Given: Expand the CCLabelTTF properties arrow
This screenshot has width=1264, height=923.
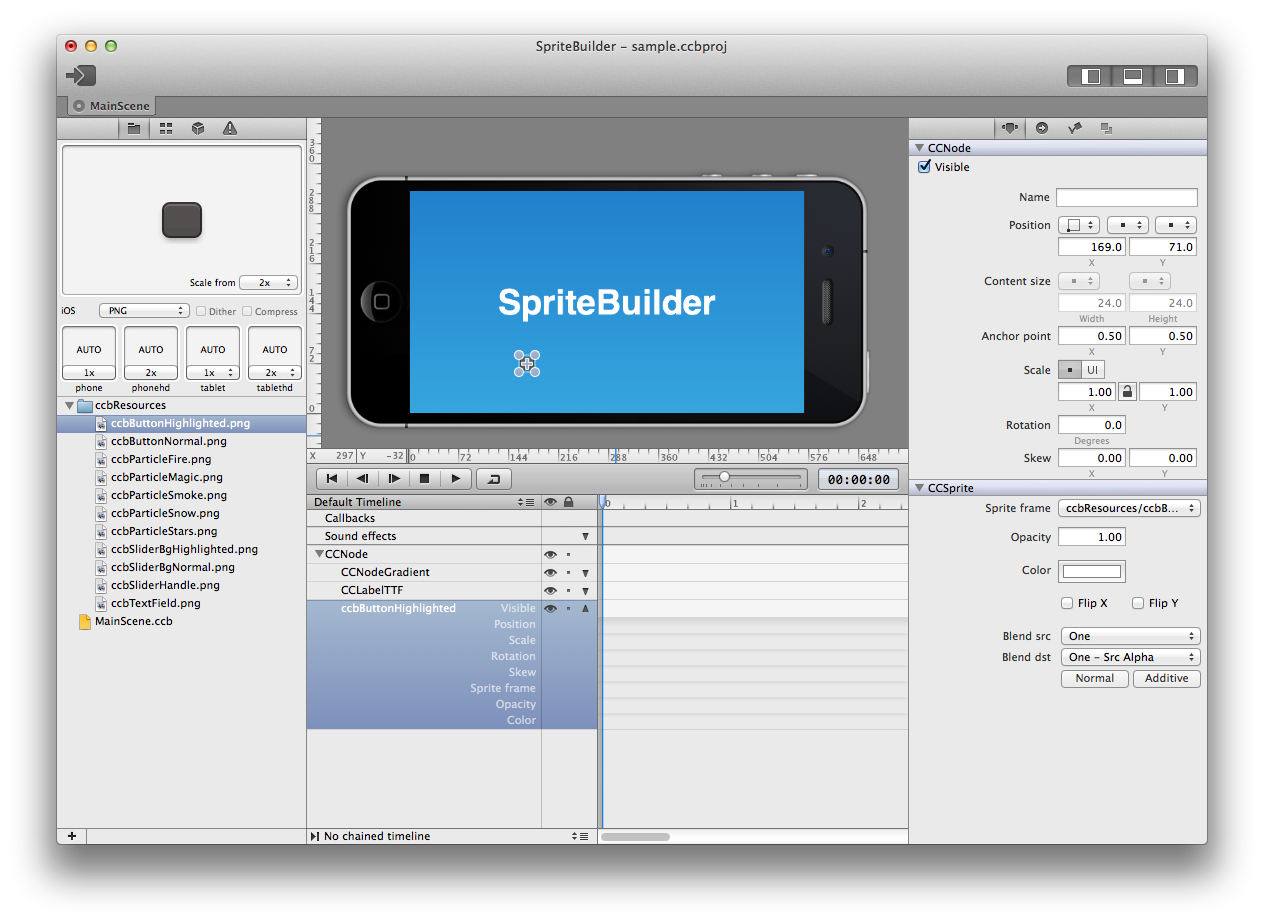Looking at the screenshot, I should tap(585, 591).
